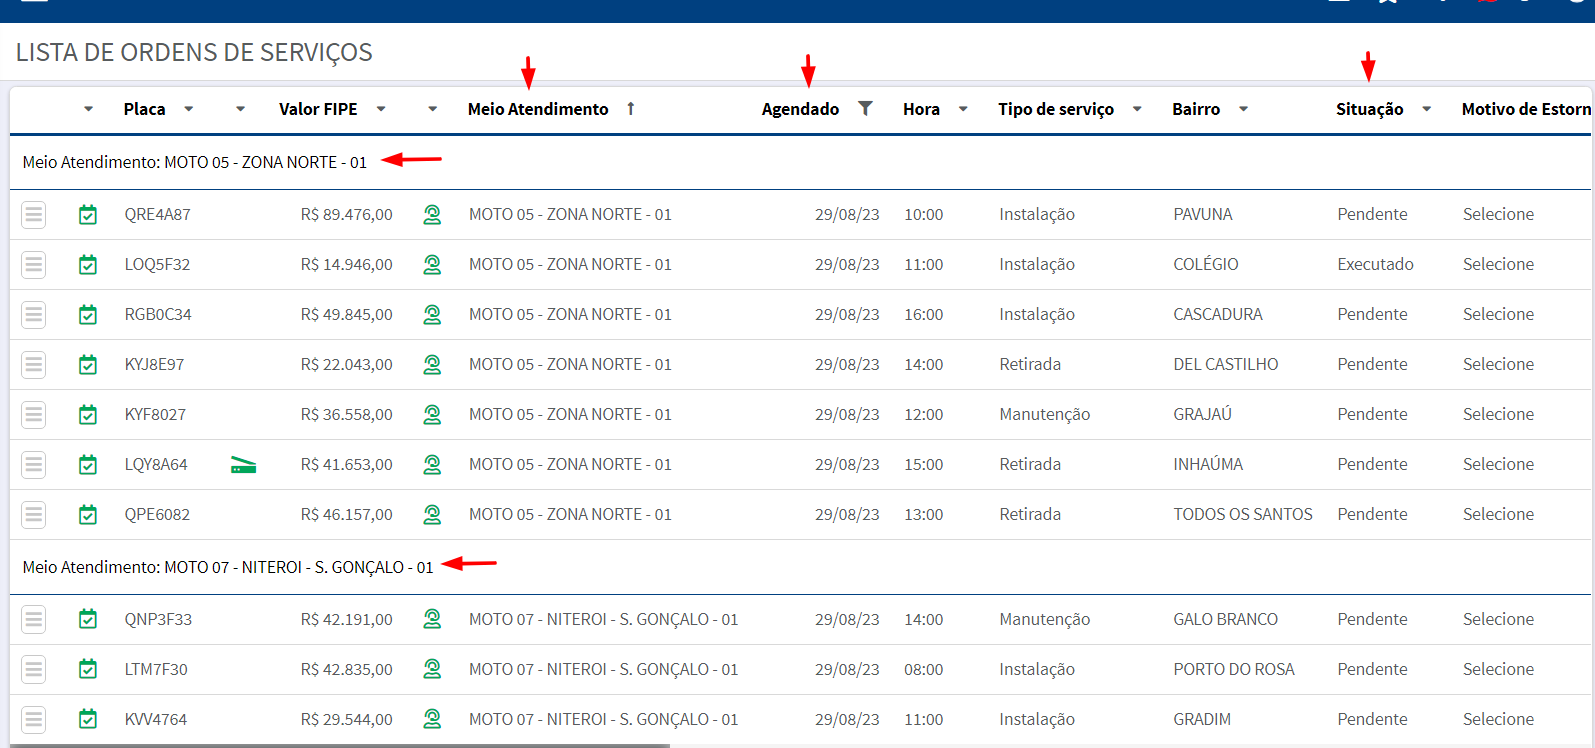Open row menu for plate LOQ5F32
This screenshot has width=1595, height=748.
click(34, 264)
